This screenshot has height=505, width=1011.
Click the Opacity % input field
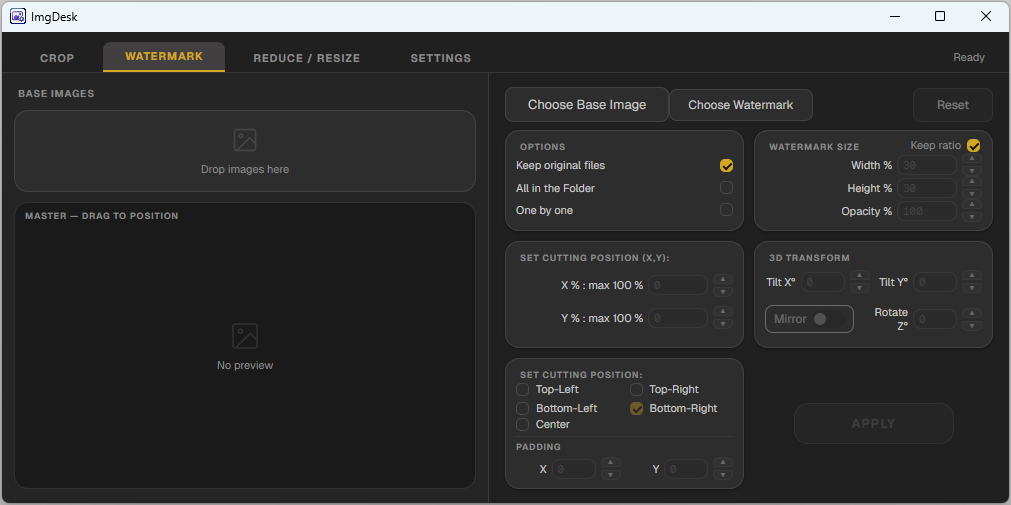click(x=927, y=211)
